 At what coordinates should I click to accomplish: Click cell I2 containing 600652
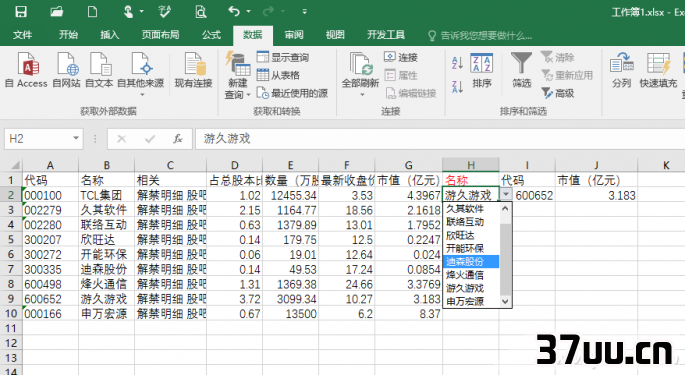pos(527,195)
